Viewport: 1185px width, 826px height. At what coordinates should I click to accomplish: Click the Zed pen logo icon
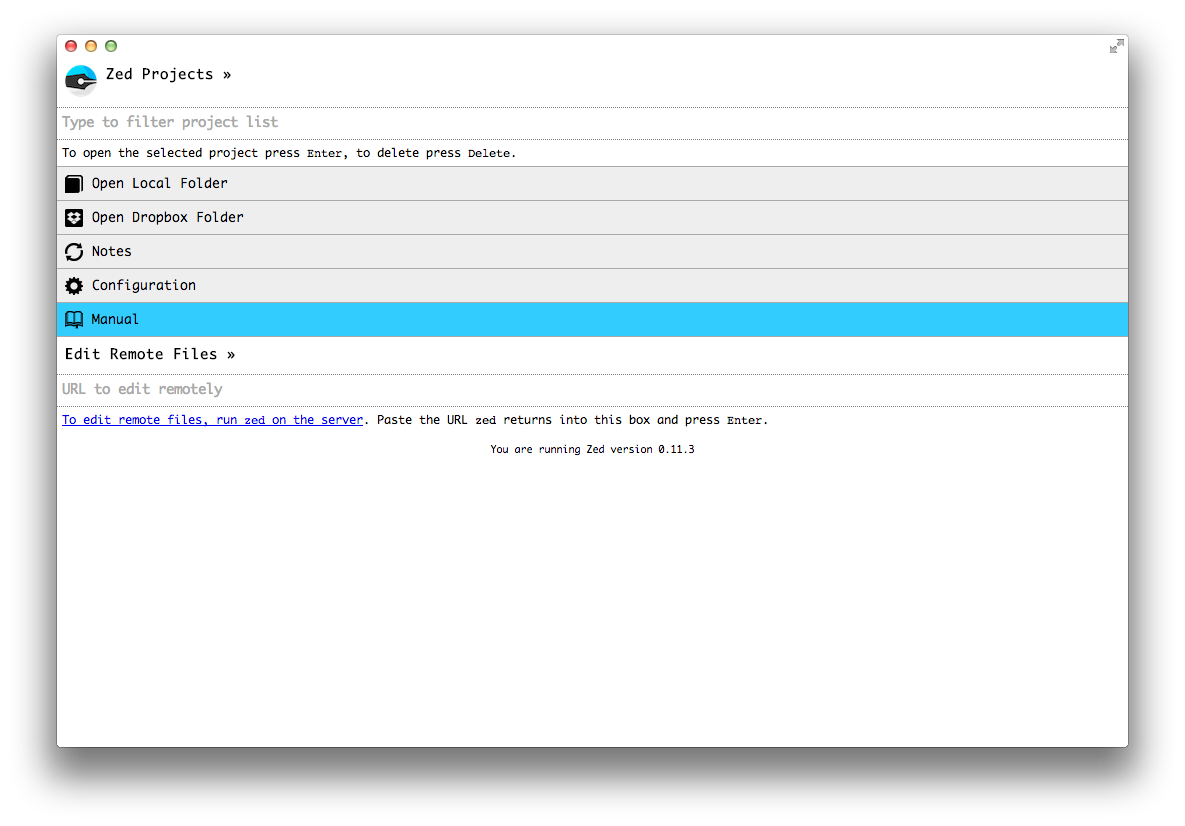[x=80, y=79]
